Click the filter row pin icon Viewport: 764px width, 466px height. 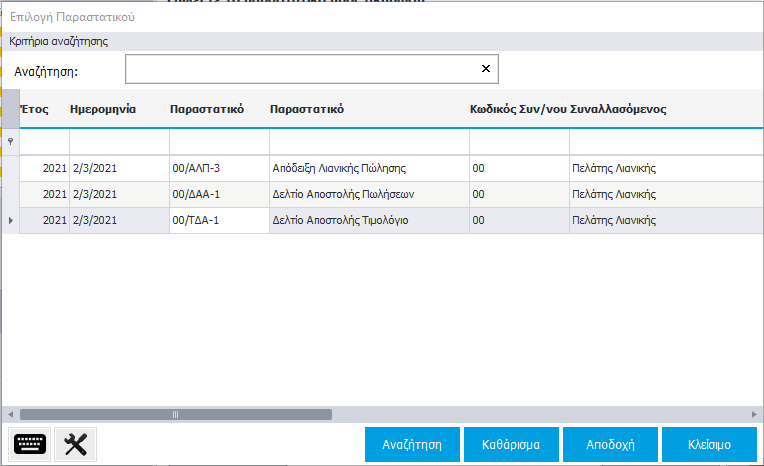(10, 143)
